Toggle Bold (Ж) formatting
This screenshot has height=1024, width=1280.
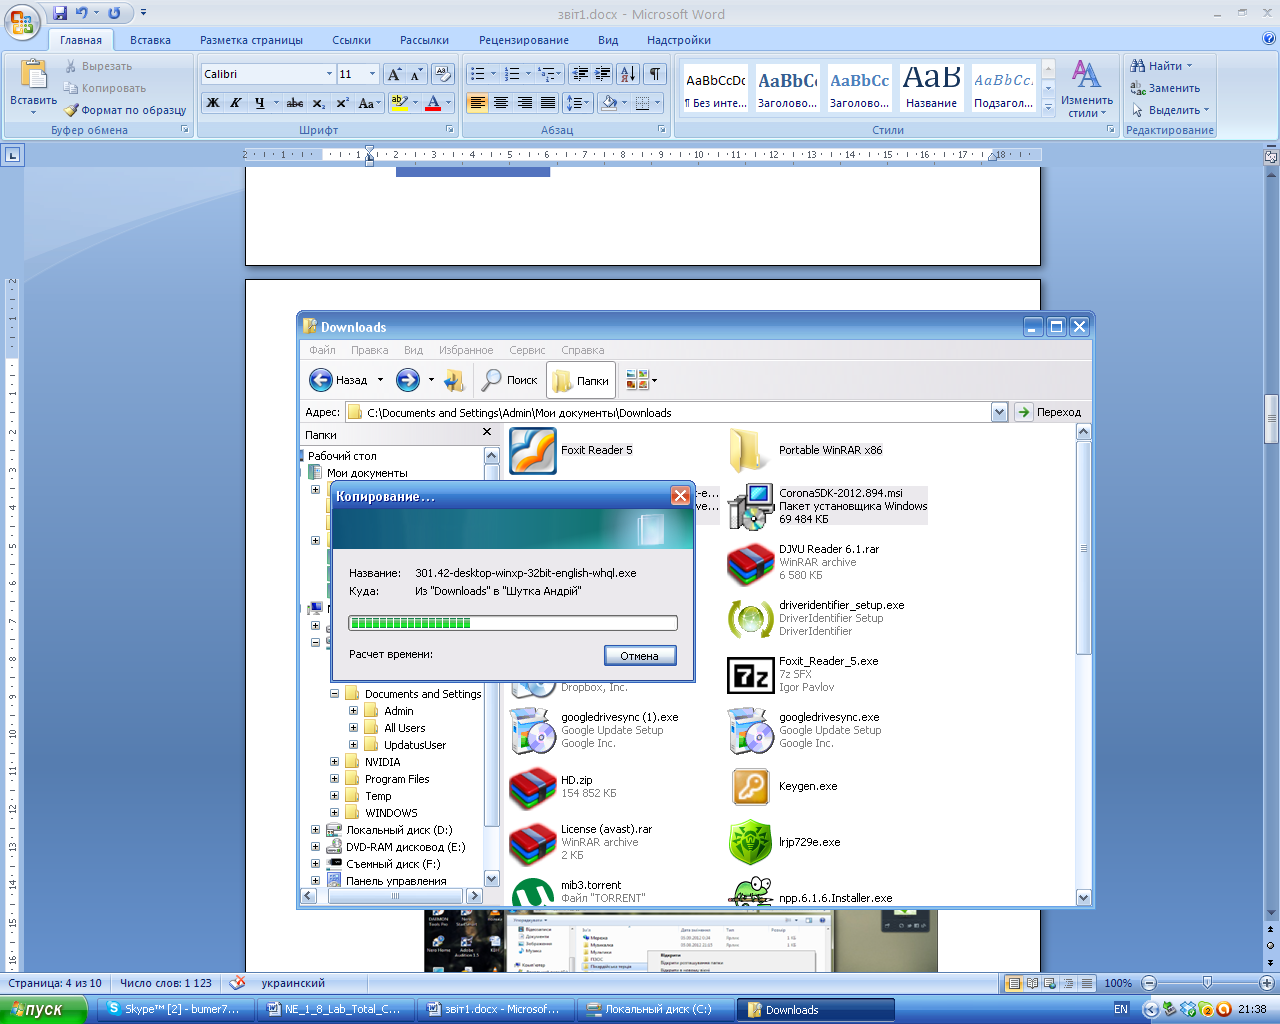pyautogui.click(x=213, y=103)
